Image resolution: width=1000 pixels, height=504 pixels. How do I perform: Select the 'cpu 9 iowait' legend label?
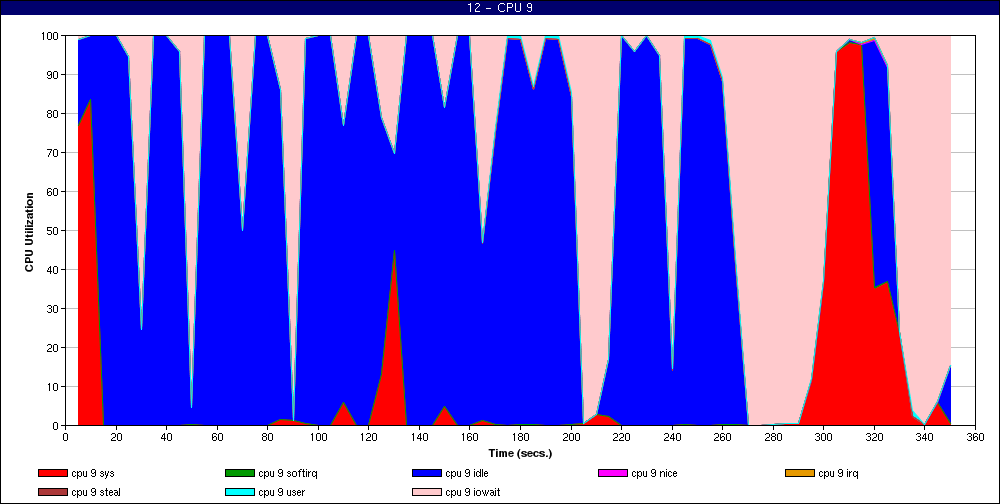coord(473,493)
